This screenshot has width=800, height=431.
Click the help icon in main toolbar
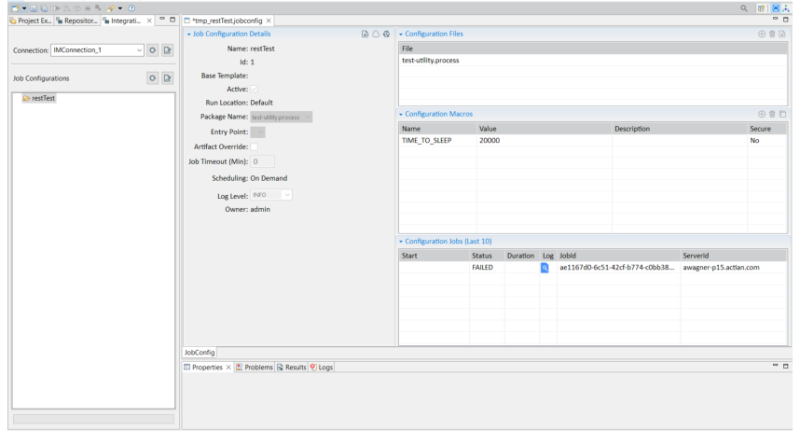tap(131, 7)
